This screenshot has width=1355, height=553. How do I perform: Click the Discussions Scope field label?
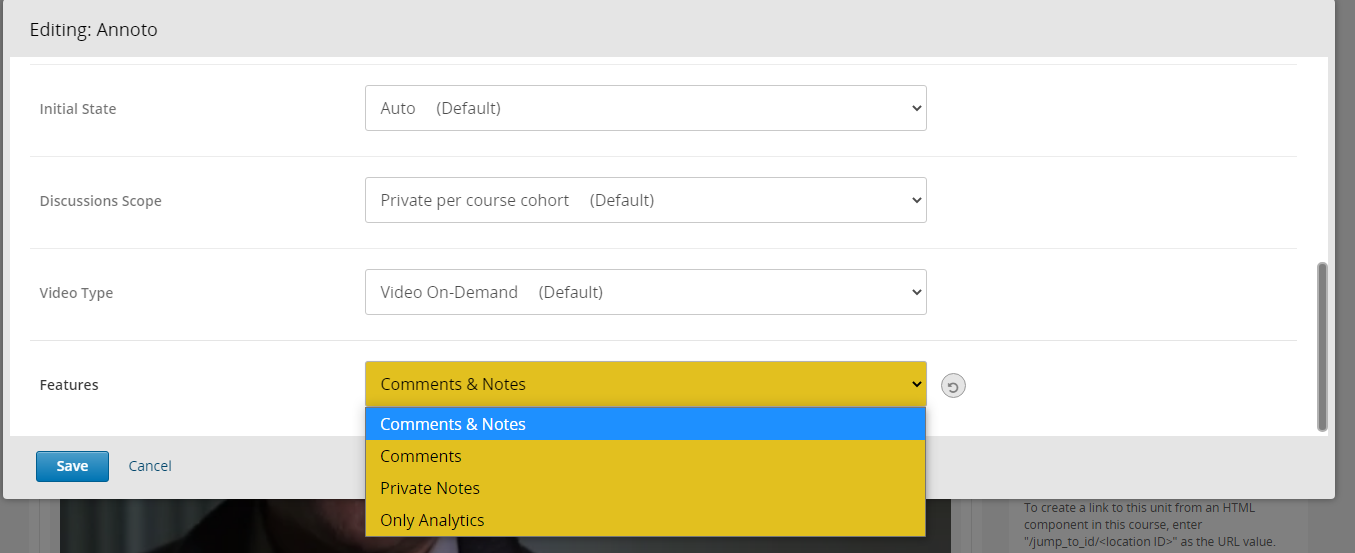click(x=100, y=201)
